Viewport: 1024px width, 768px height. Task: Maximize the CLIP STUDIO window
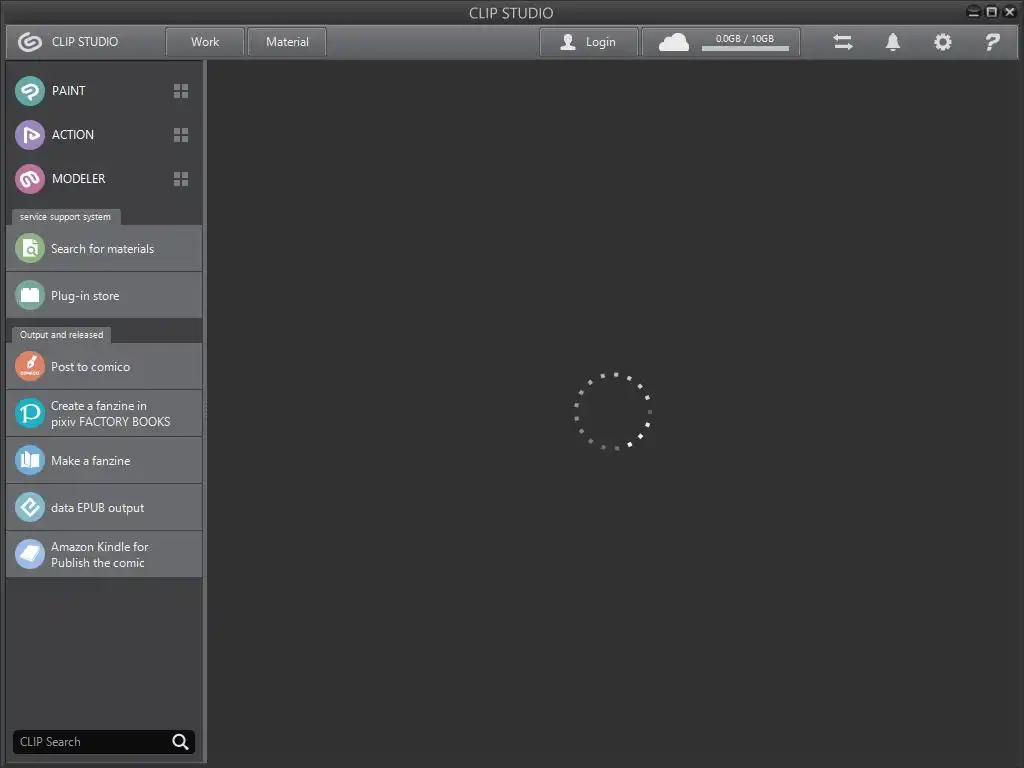pyautogui.click(x=991, y=12)
